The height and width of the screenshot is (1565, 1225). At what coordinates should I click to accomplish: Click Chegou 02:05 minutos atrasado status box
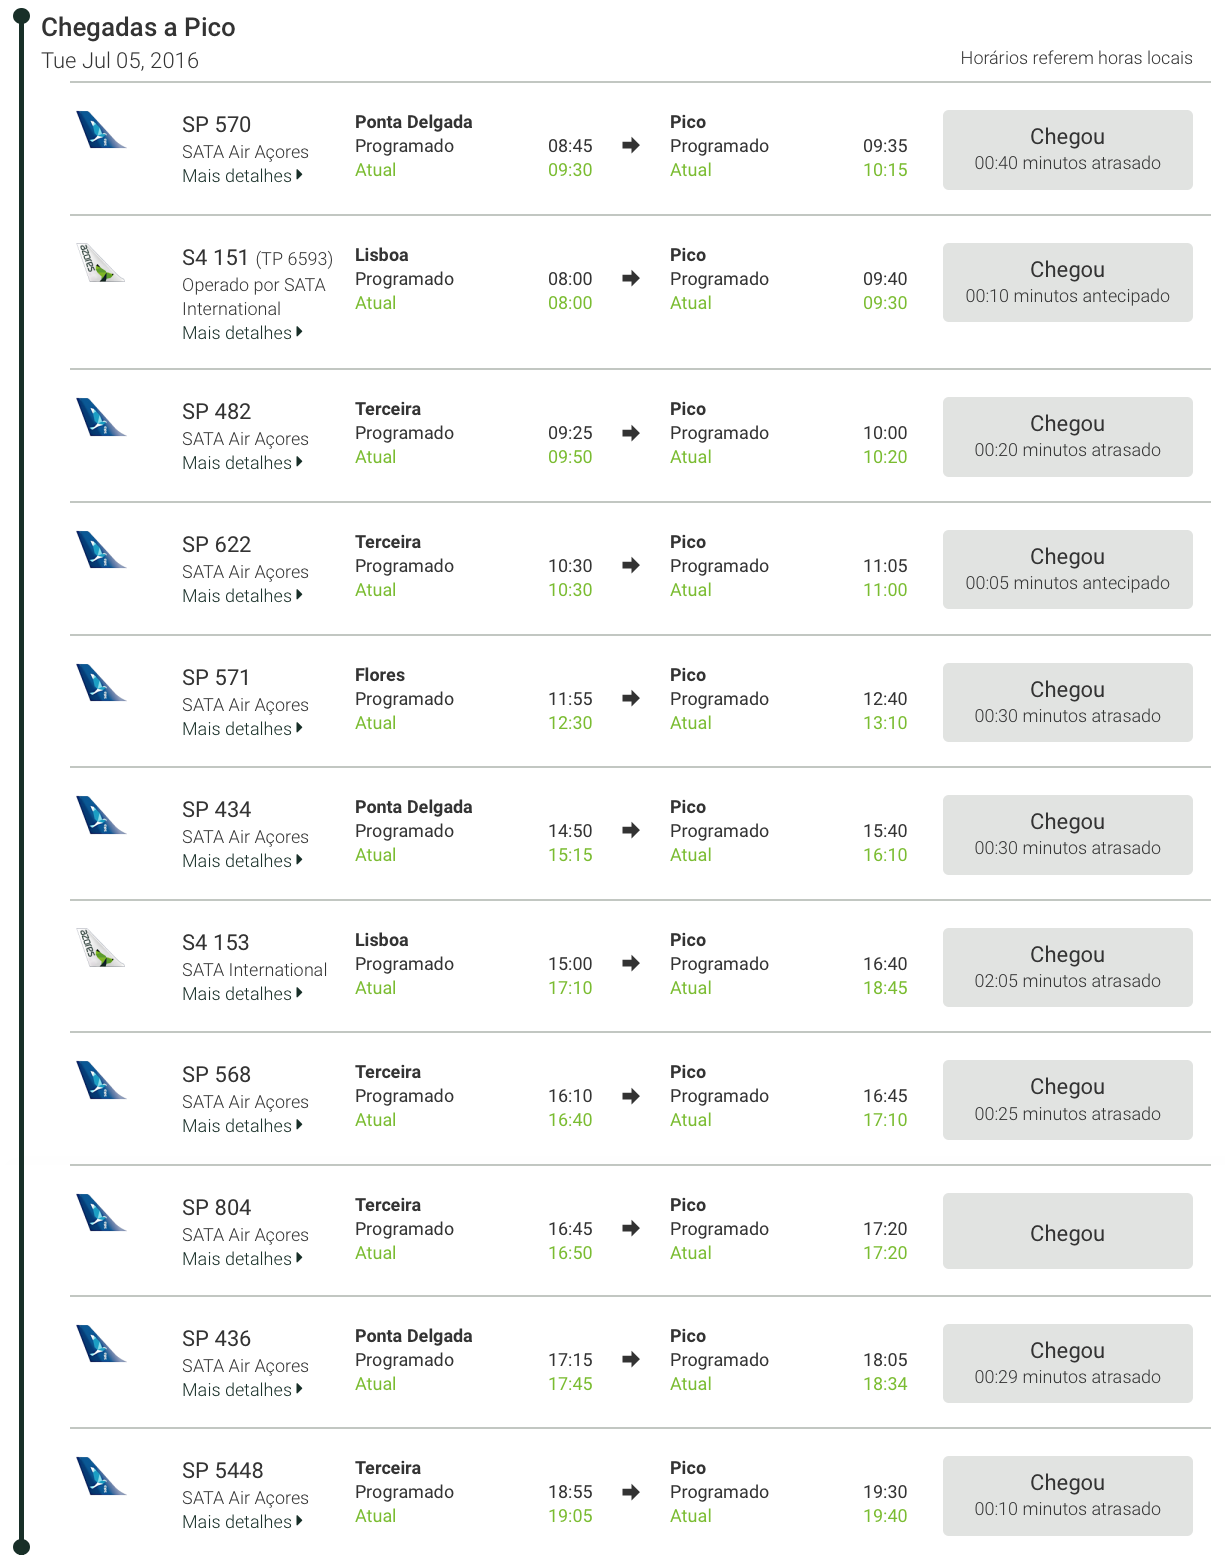[x=1067, y=967]
